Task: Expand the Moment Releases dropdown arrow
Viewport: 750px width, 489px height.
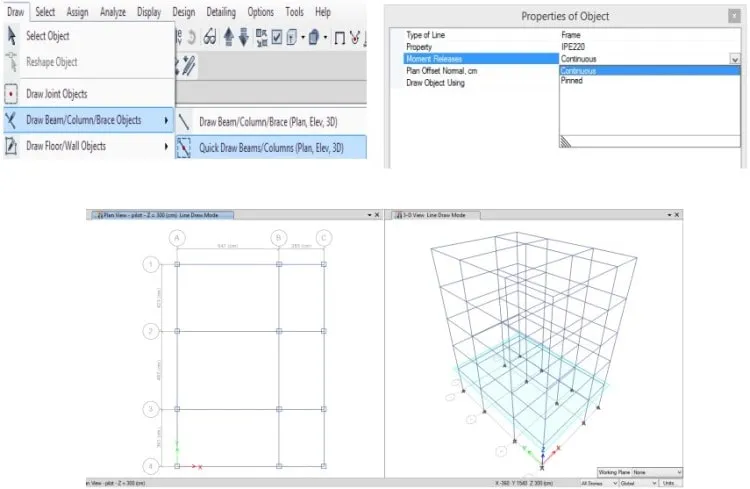Action: click(x=735, y=59)
